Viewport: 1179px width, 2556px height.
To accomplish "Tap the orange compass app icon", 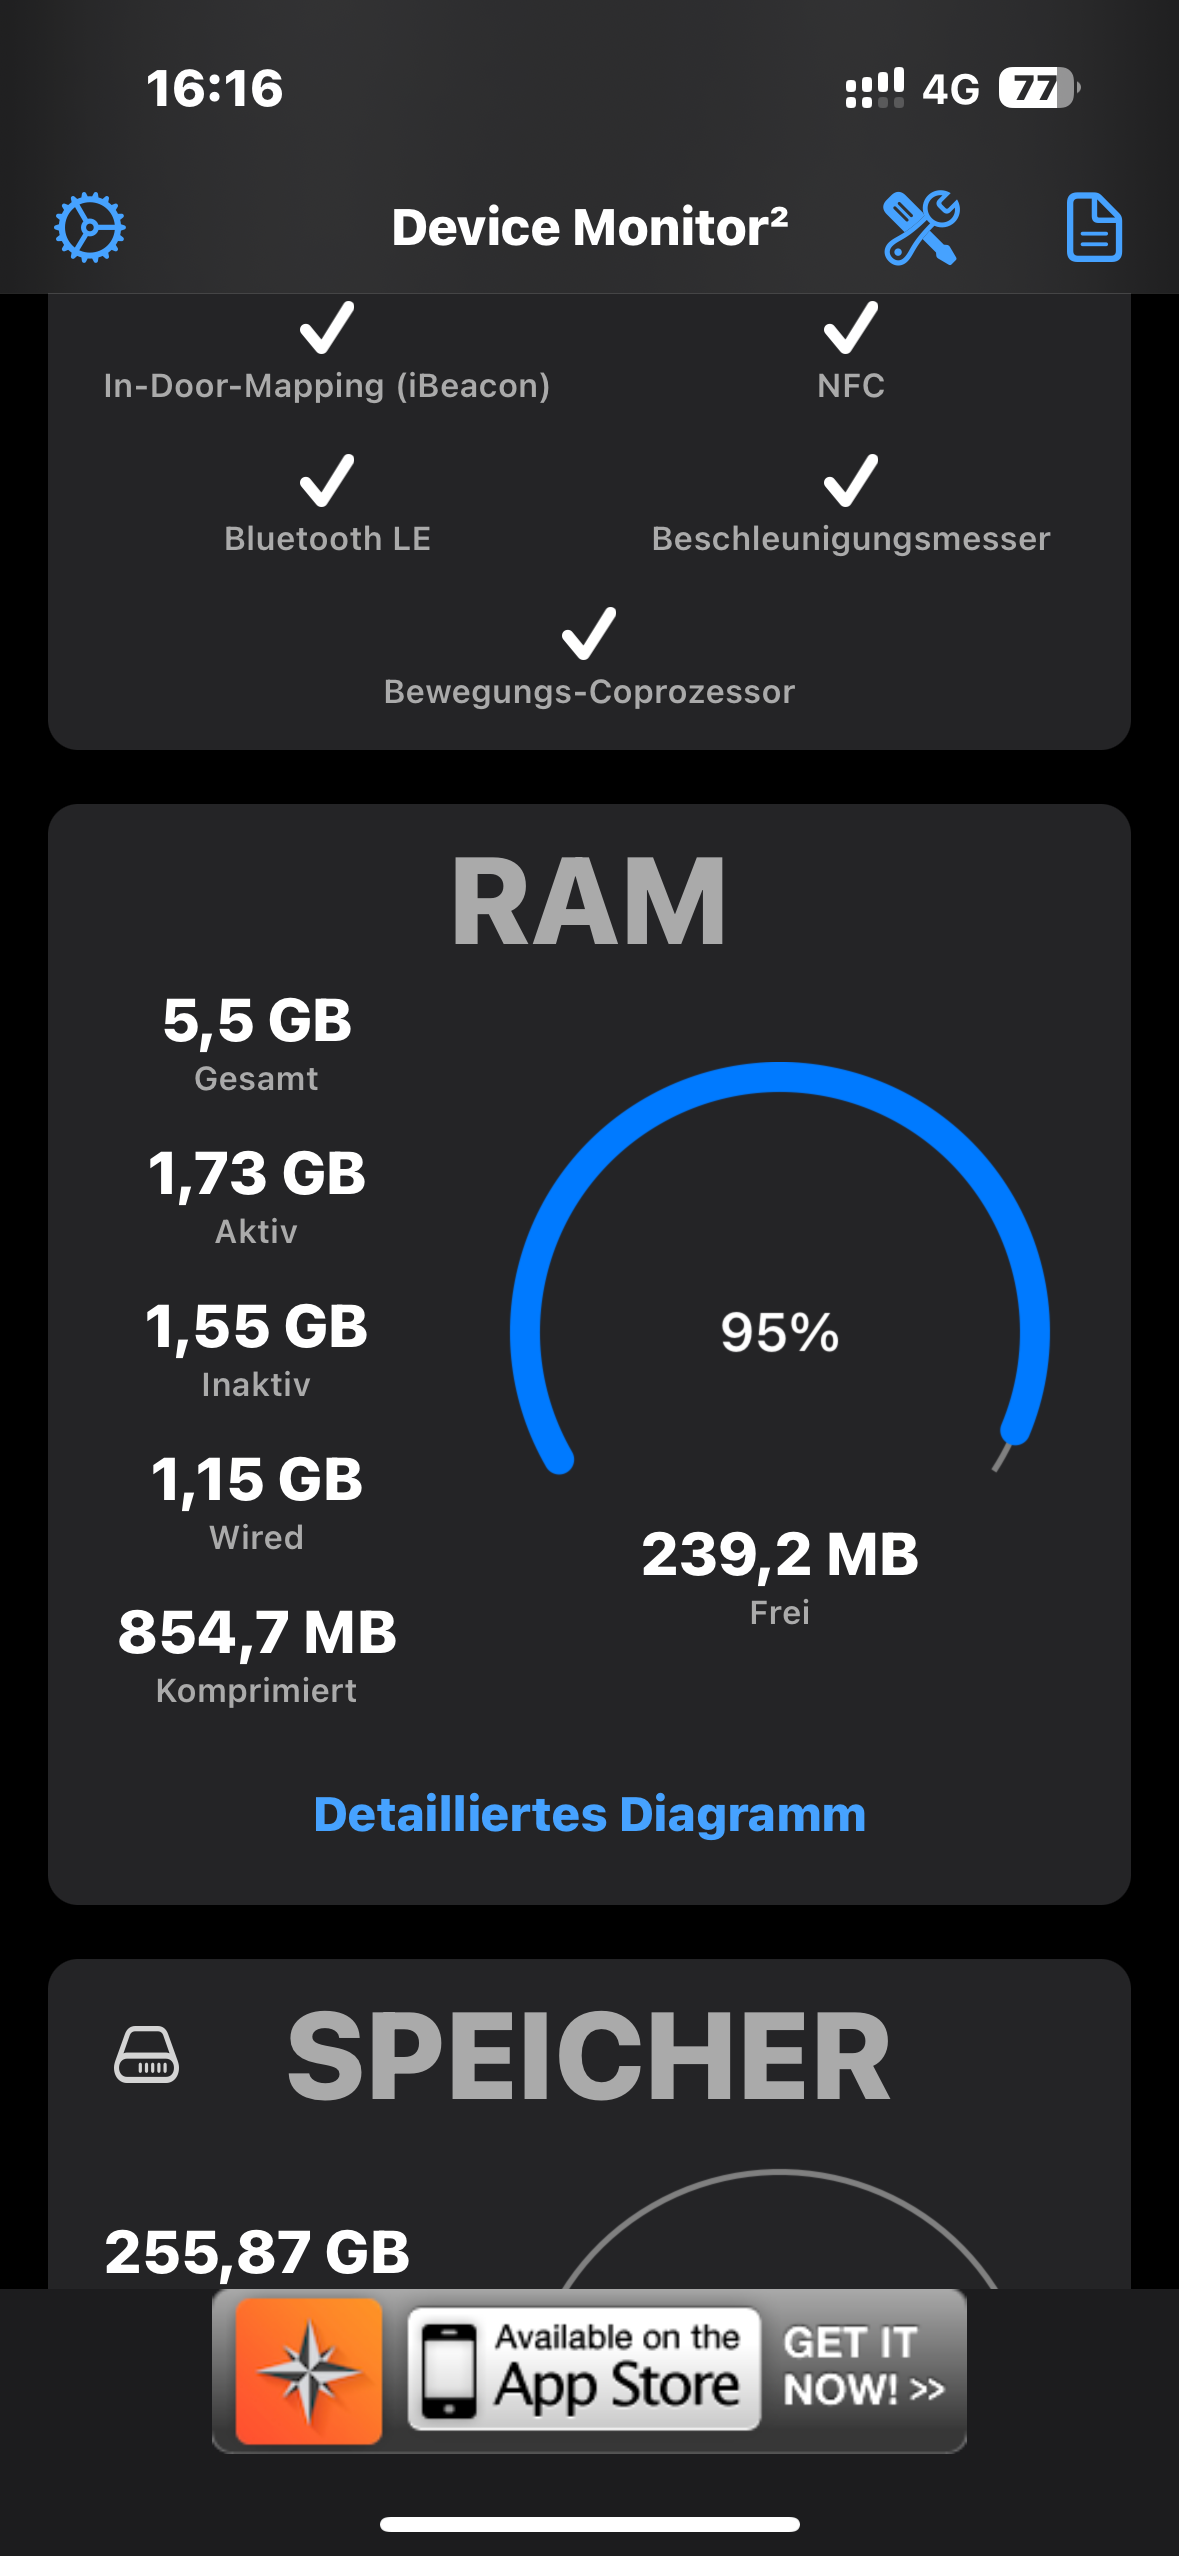I will click(x=309, y=2371).
